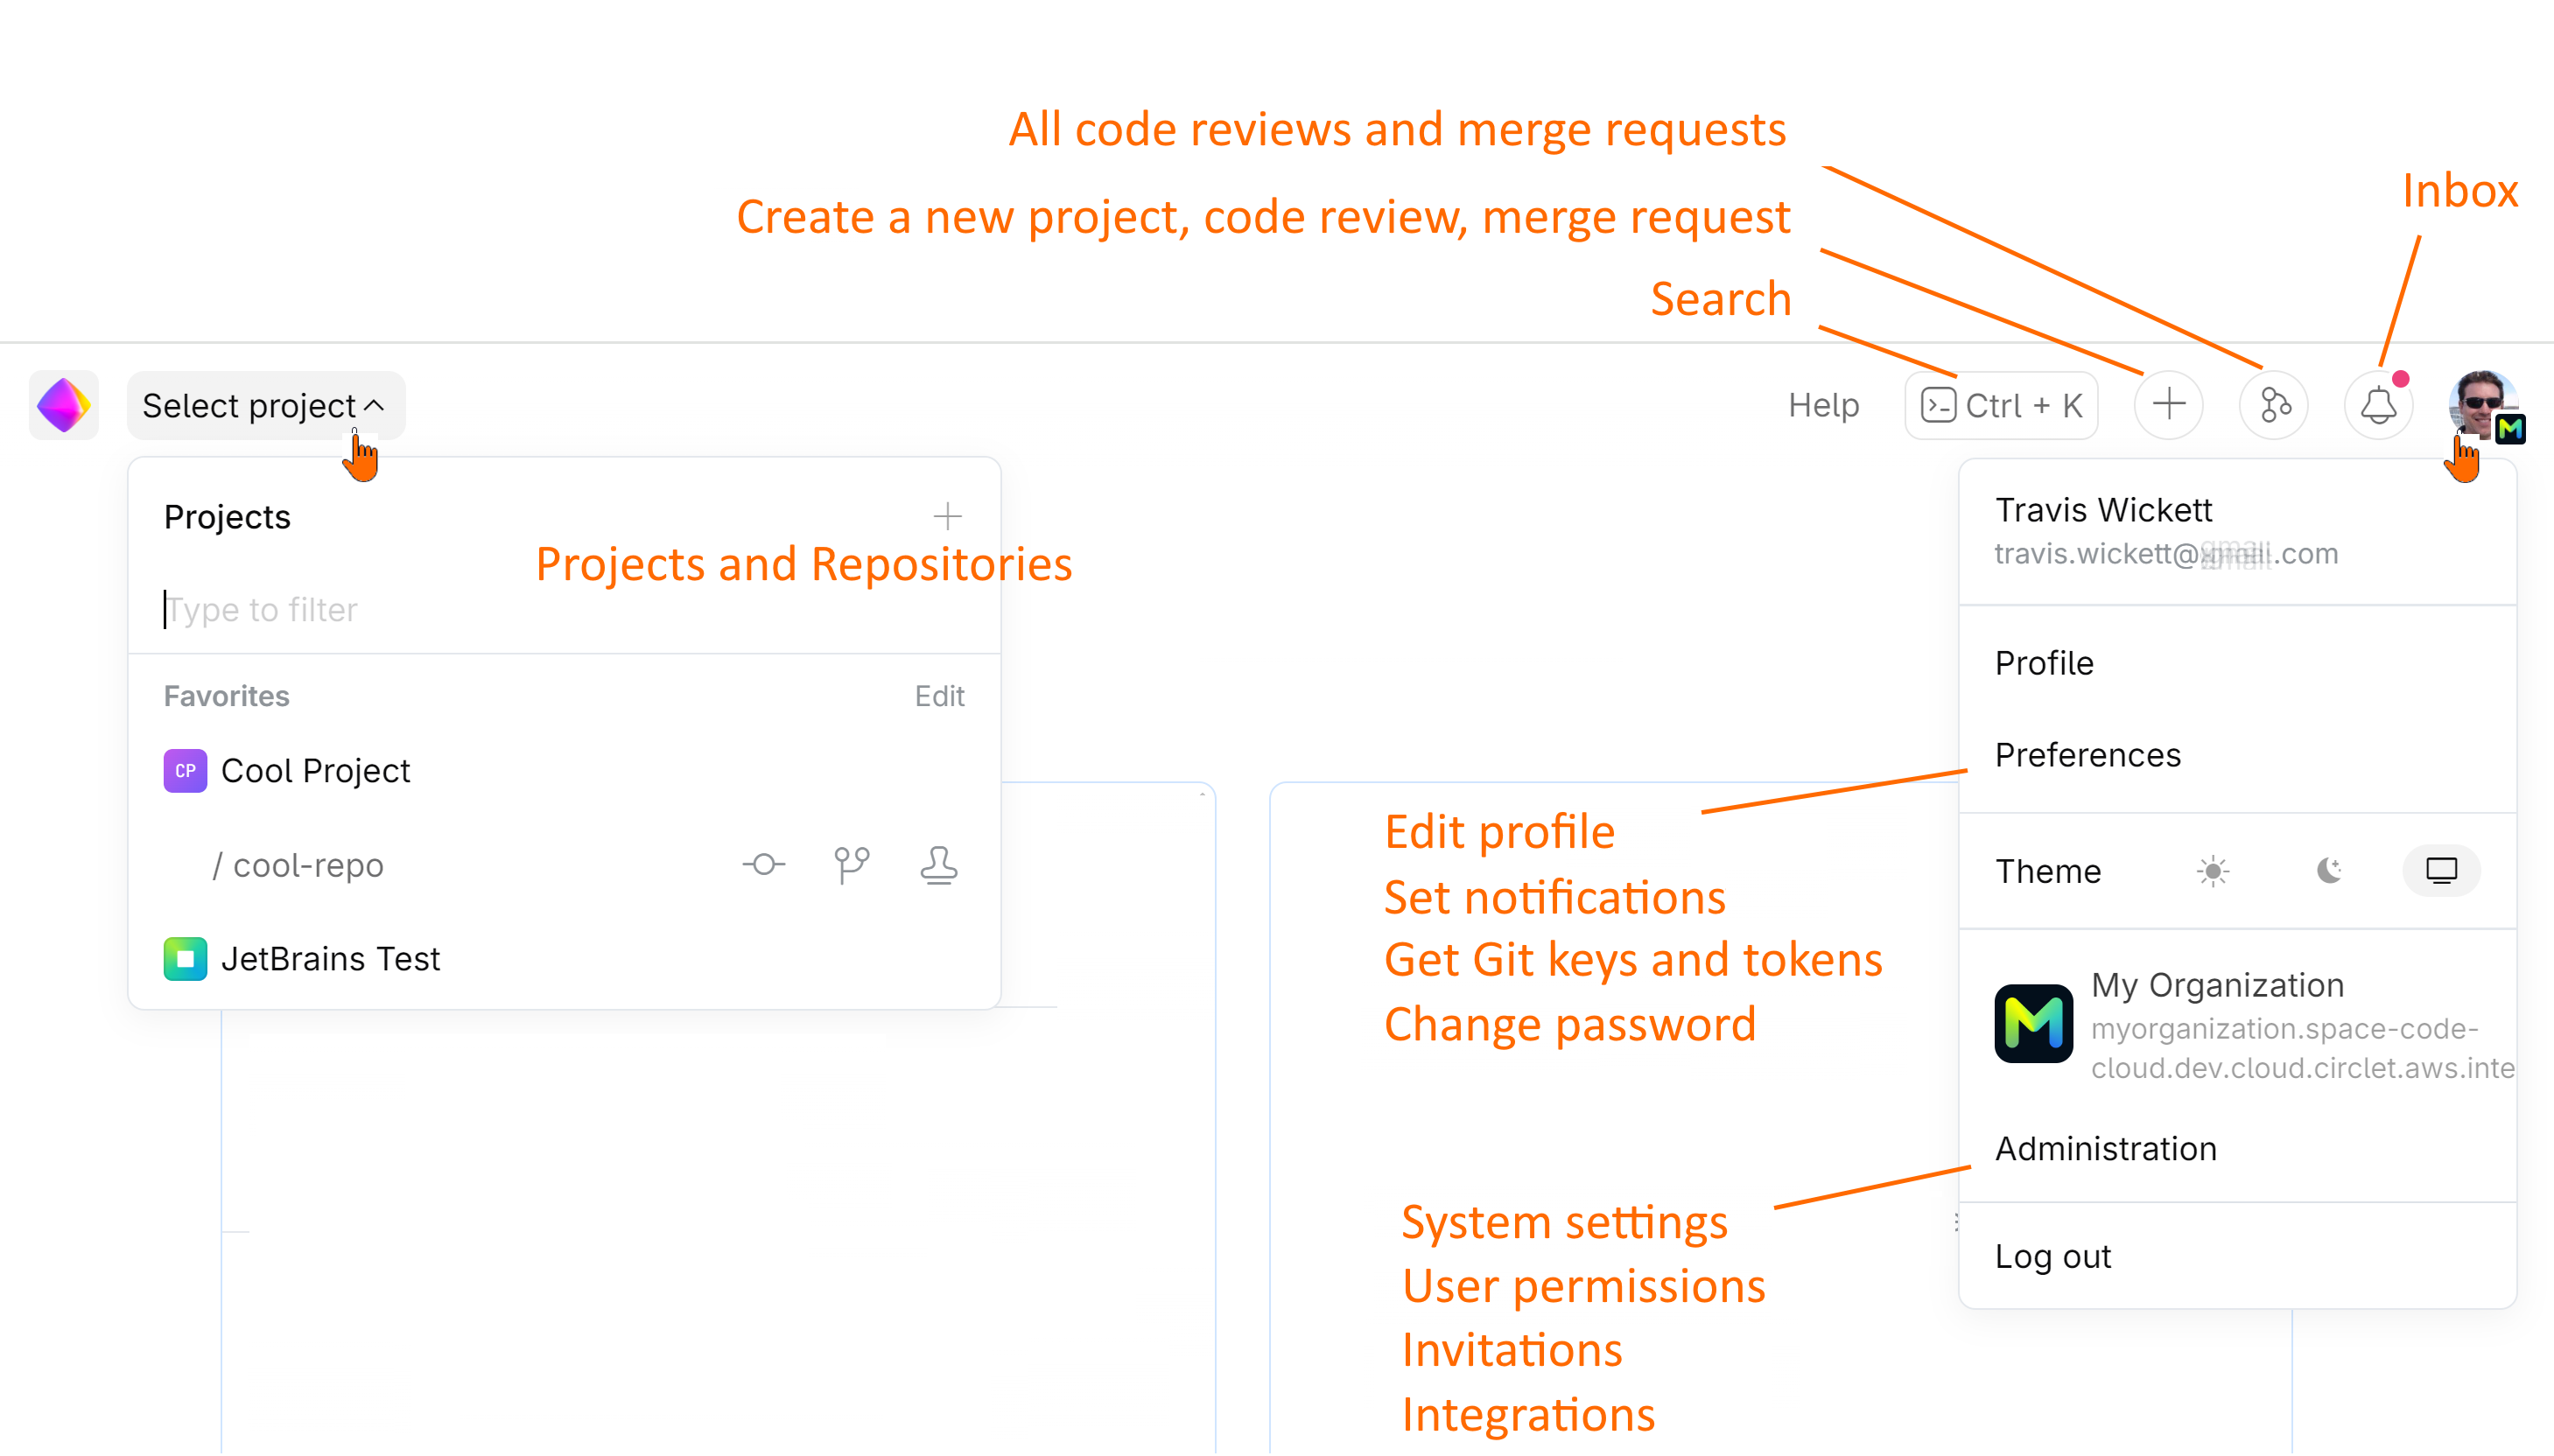View commits for cool-repo
2554x1456 pixels.
point(763,865)
